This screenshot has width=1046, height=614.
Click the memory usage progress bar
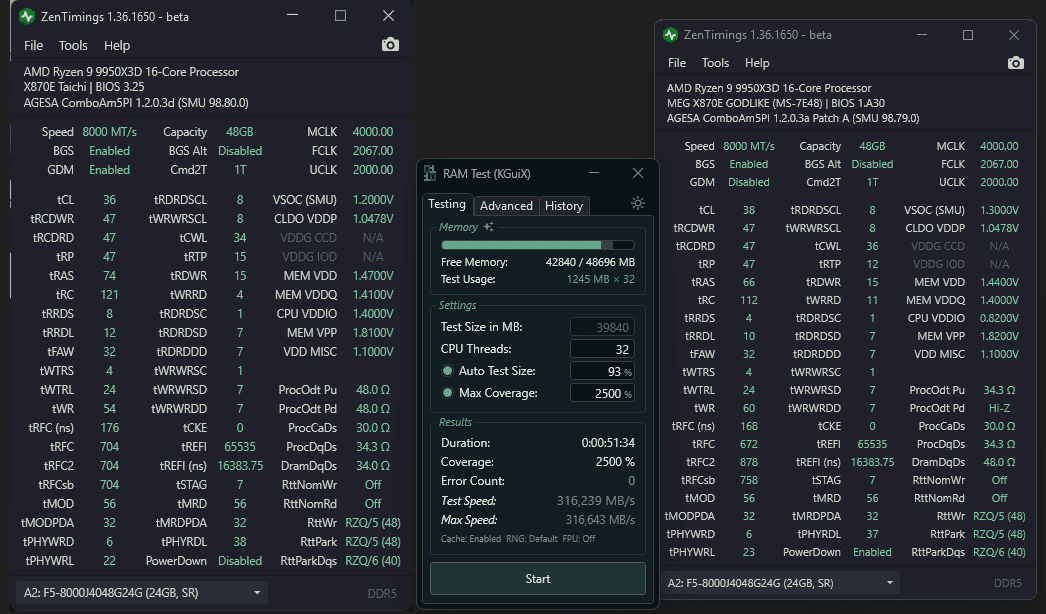[538, 245]
